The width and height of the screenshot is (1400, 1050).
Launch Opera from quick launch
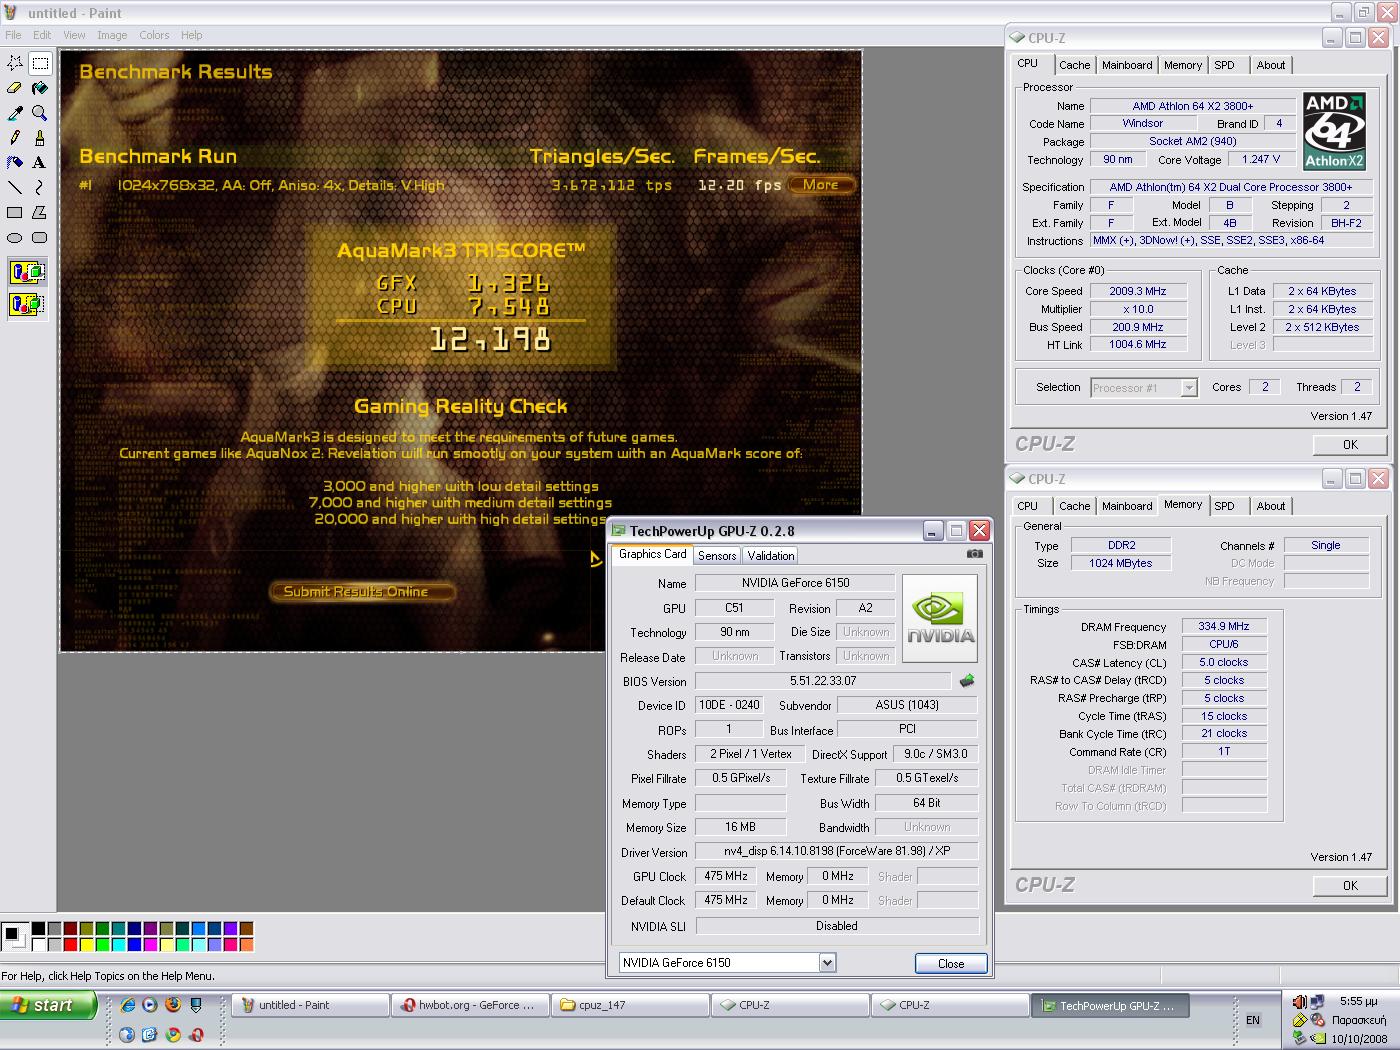point(196,1035)
